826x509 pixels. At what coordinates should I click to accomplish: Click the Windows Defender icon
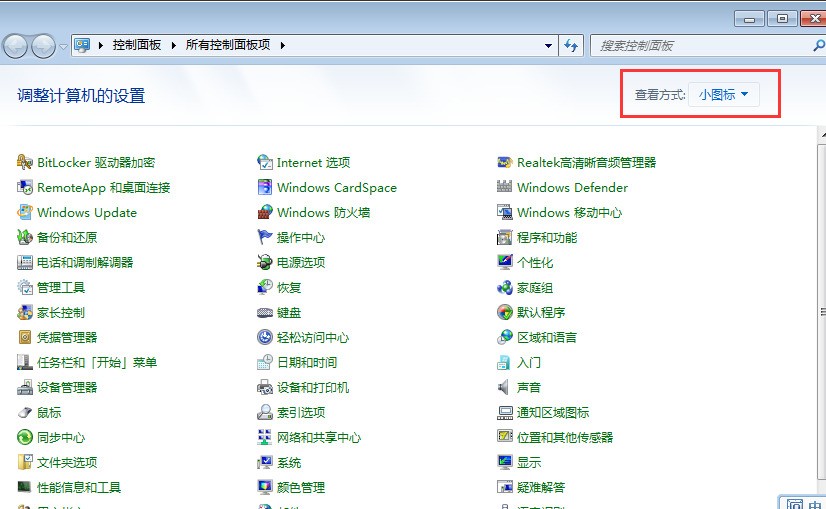505,187
